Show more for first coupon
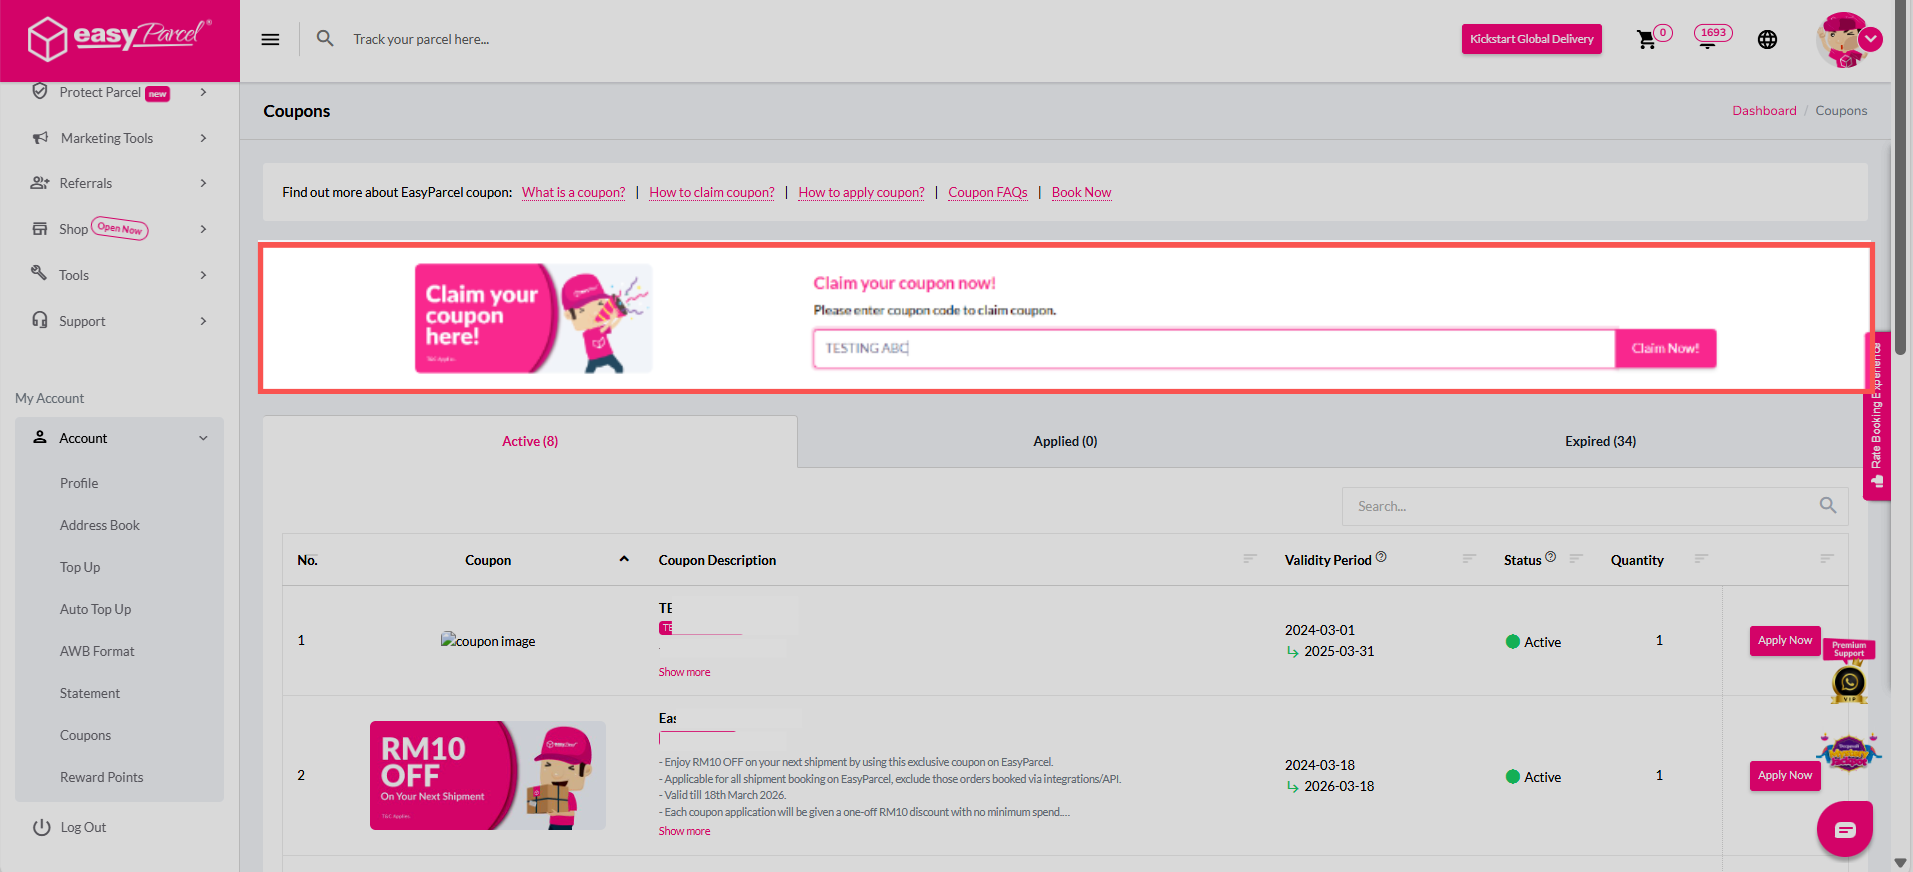Image resolution: width=1913 pixels, height=872 pixels. pos(684,672)
